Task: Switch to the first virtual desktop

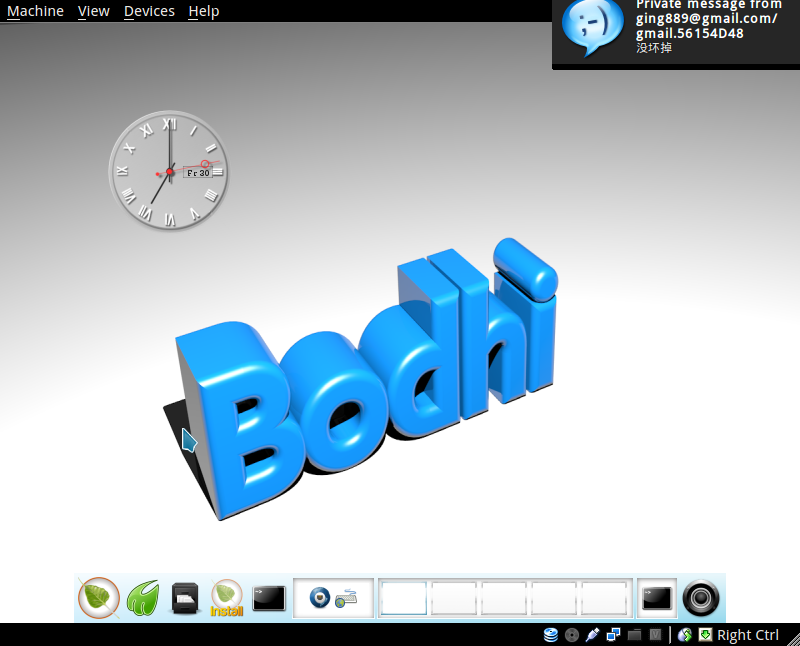Action: (404, 598)
